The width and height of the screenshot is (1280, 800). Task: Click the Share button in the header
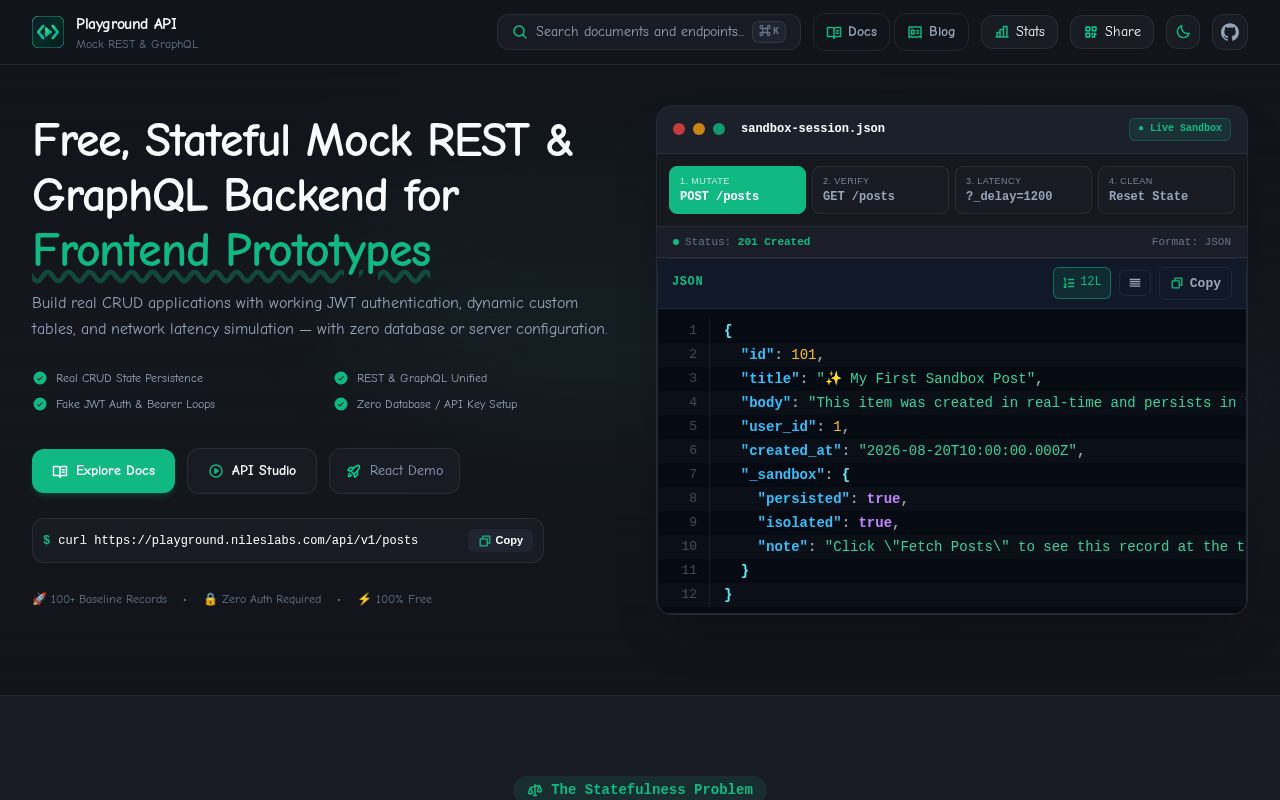[1112, 32]
